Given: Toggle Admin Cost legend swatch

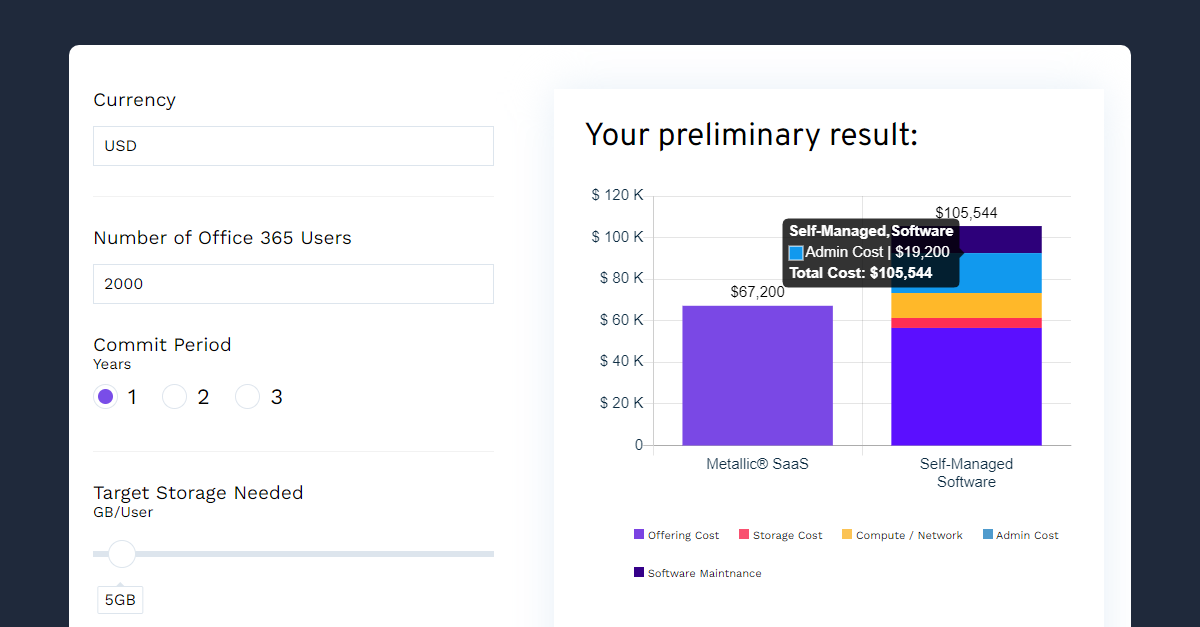Looking at the screenshot, I should pyautogui.click(x=988, y=534).
